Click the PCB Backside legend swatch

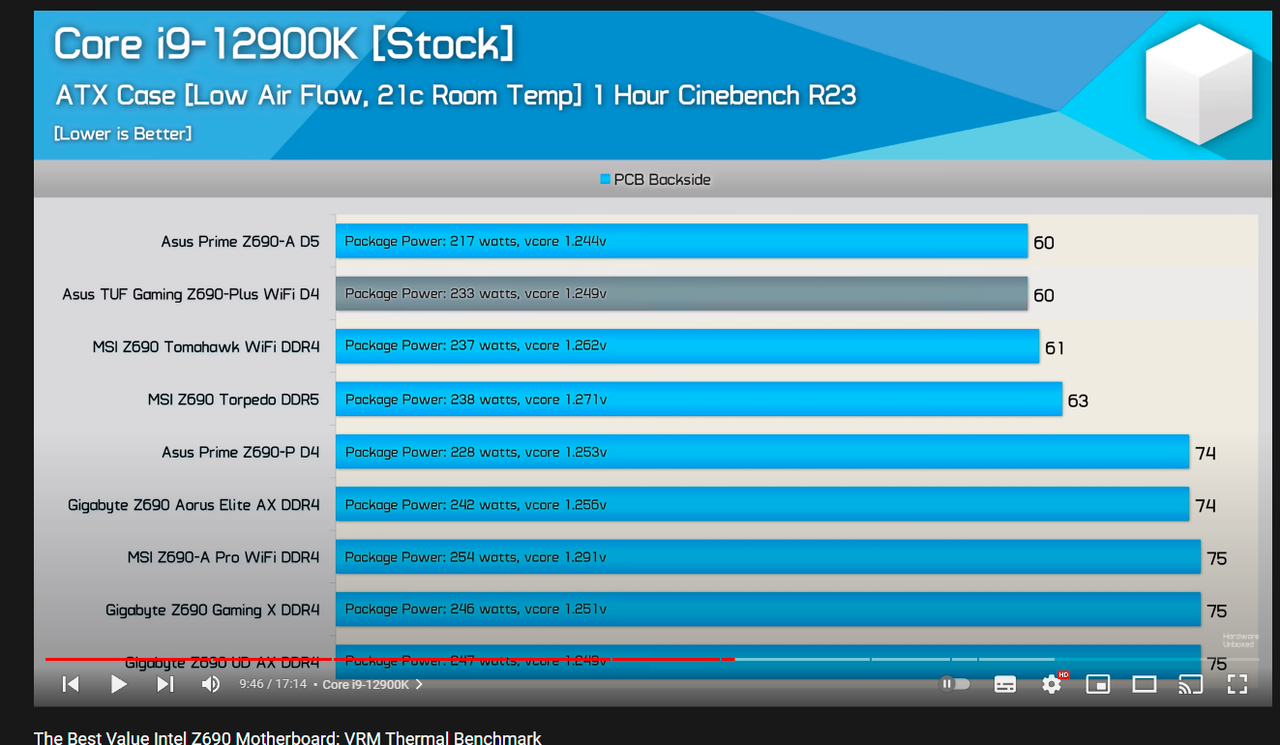coord(605,180)
